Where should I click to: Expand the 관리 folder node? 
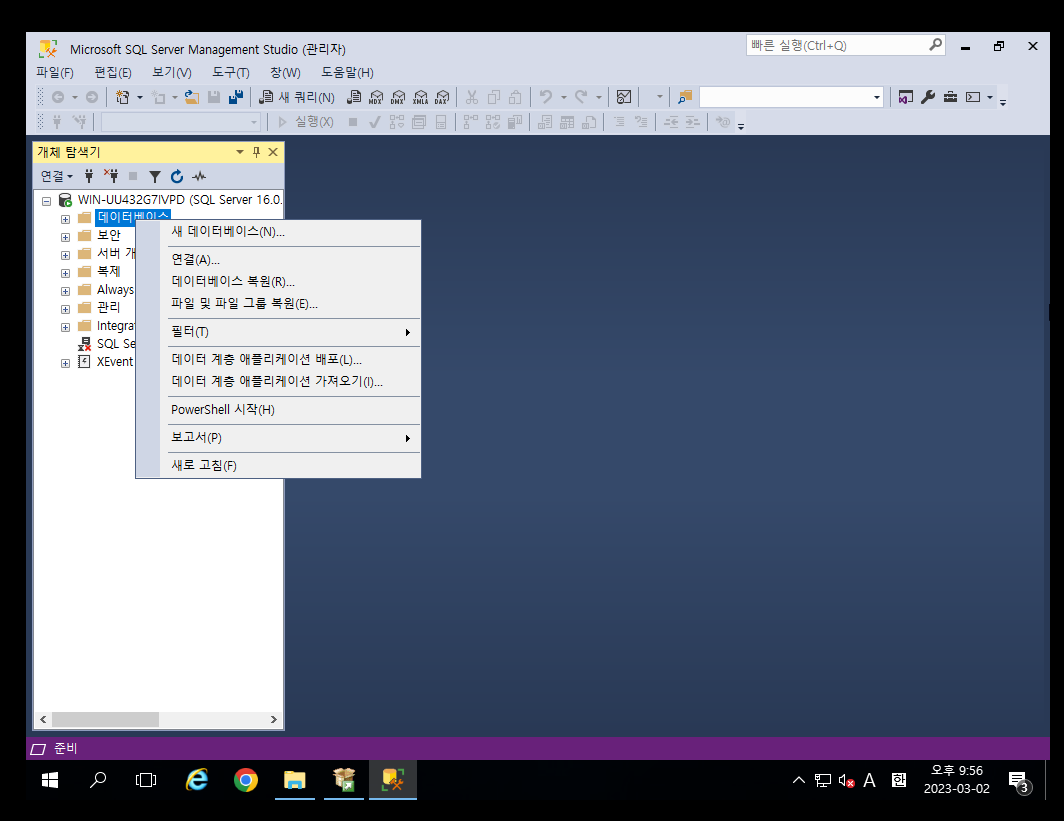coord(65,309)
